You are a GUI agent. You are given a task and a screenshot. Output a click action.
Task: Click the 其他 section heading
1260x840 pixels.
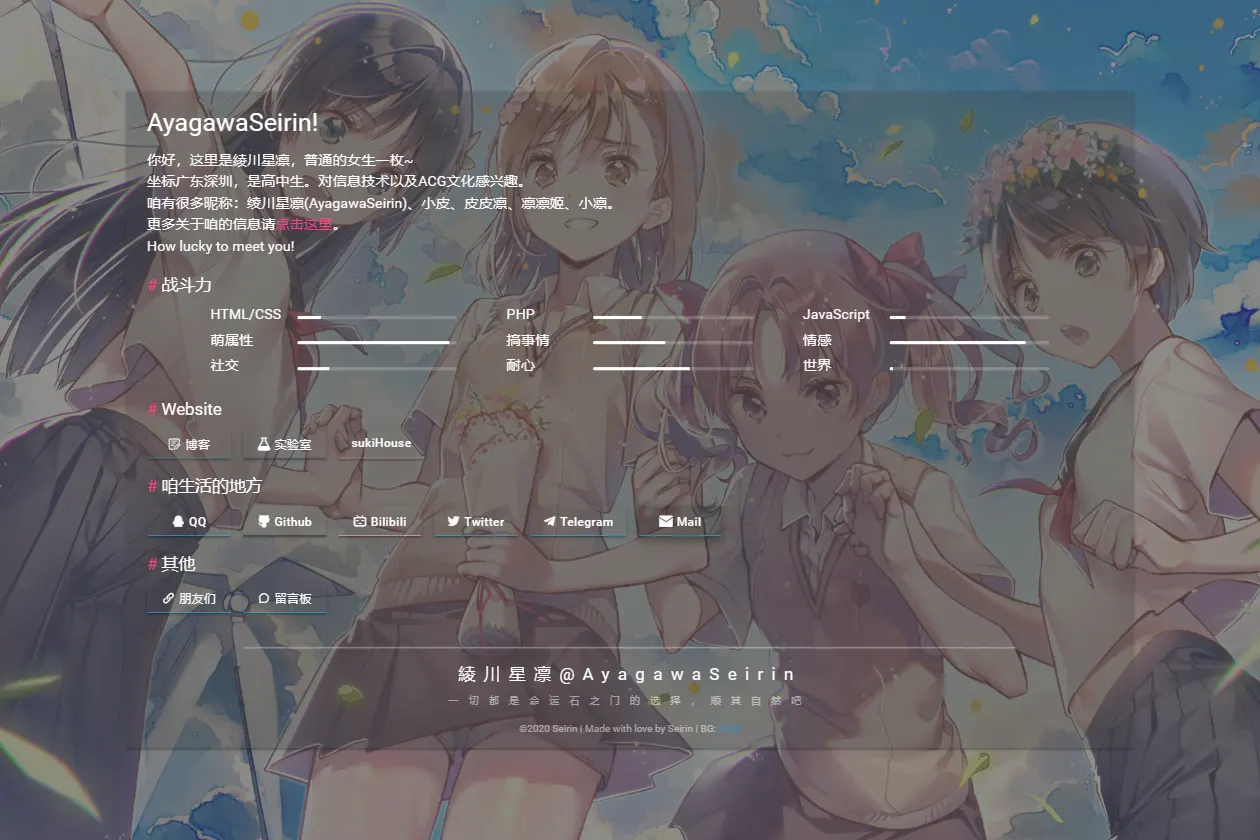pos(171,564)
